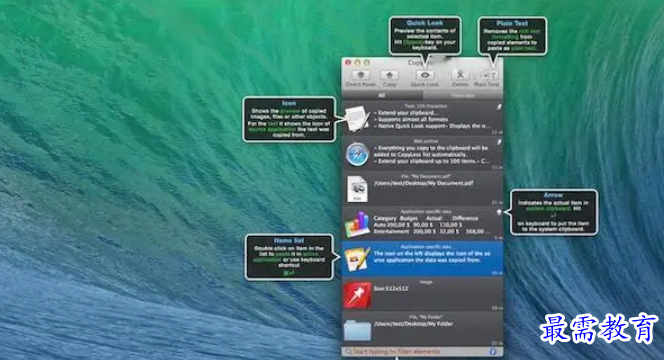Click the search magnifier icon in filter field

(349, 352)
